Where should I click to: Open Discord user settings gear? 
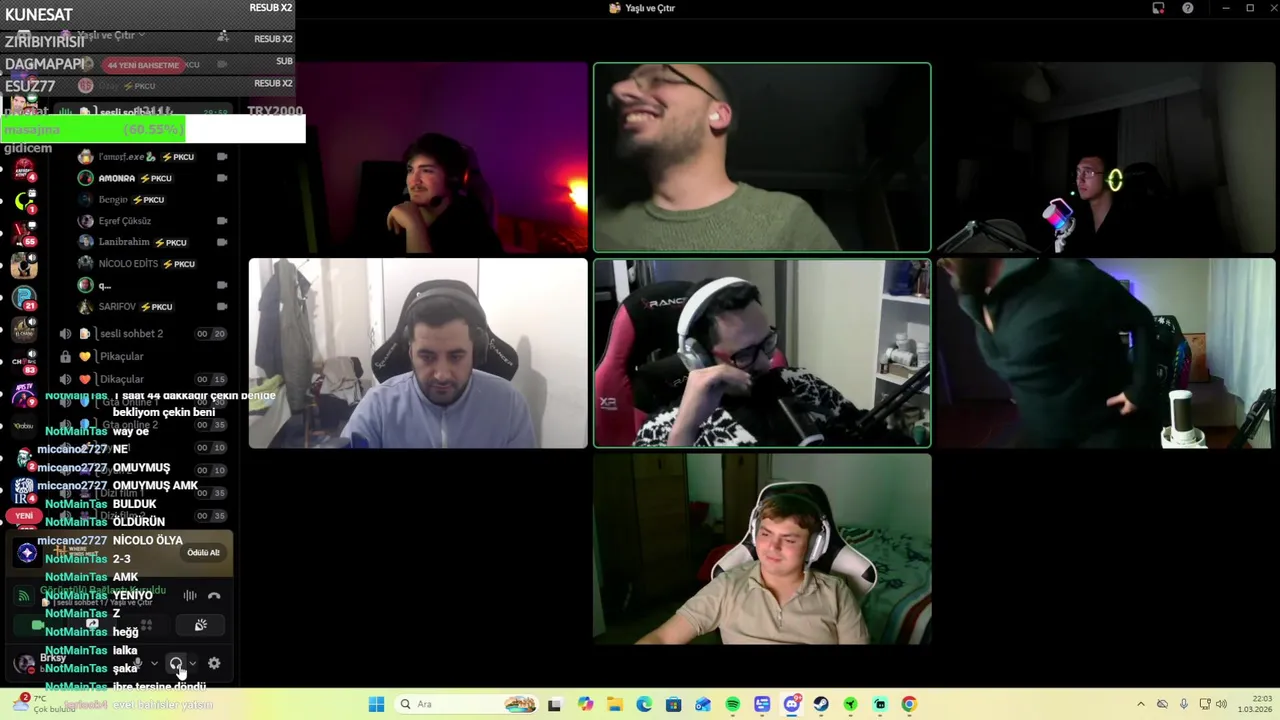point(214,663)
